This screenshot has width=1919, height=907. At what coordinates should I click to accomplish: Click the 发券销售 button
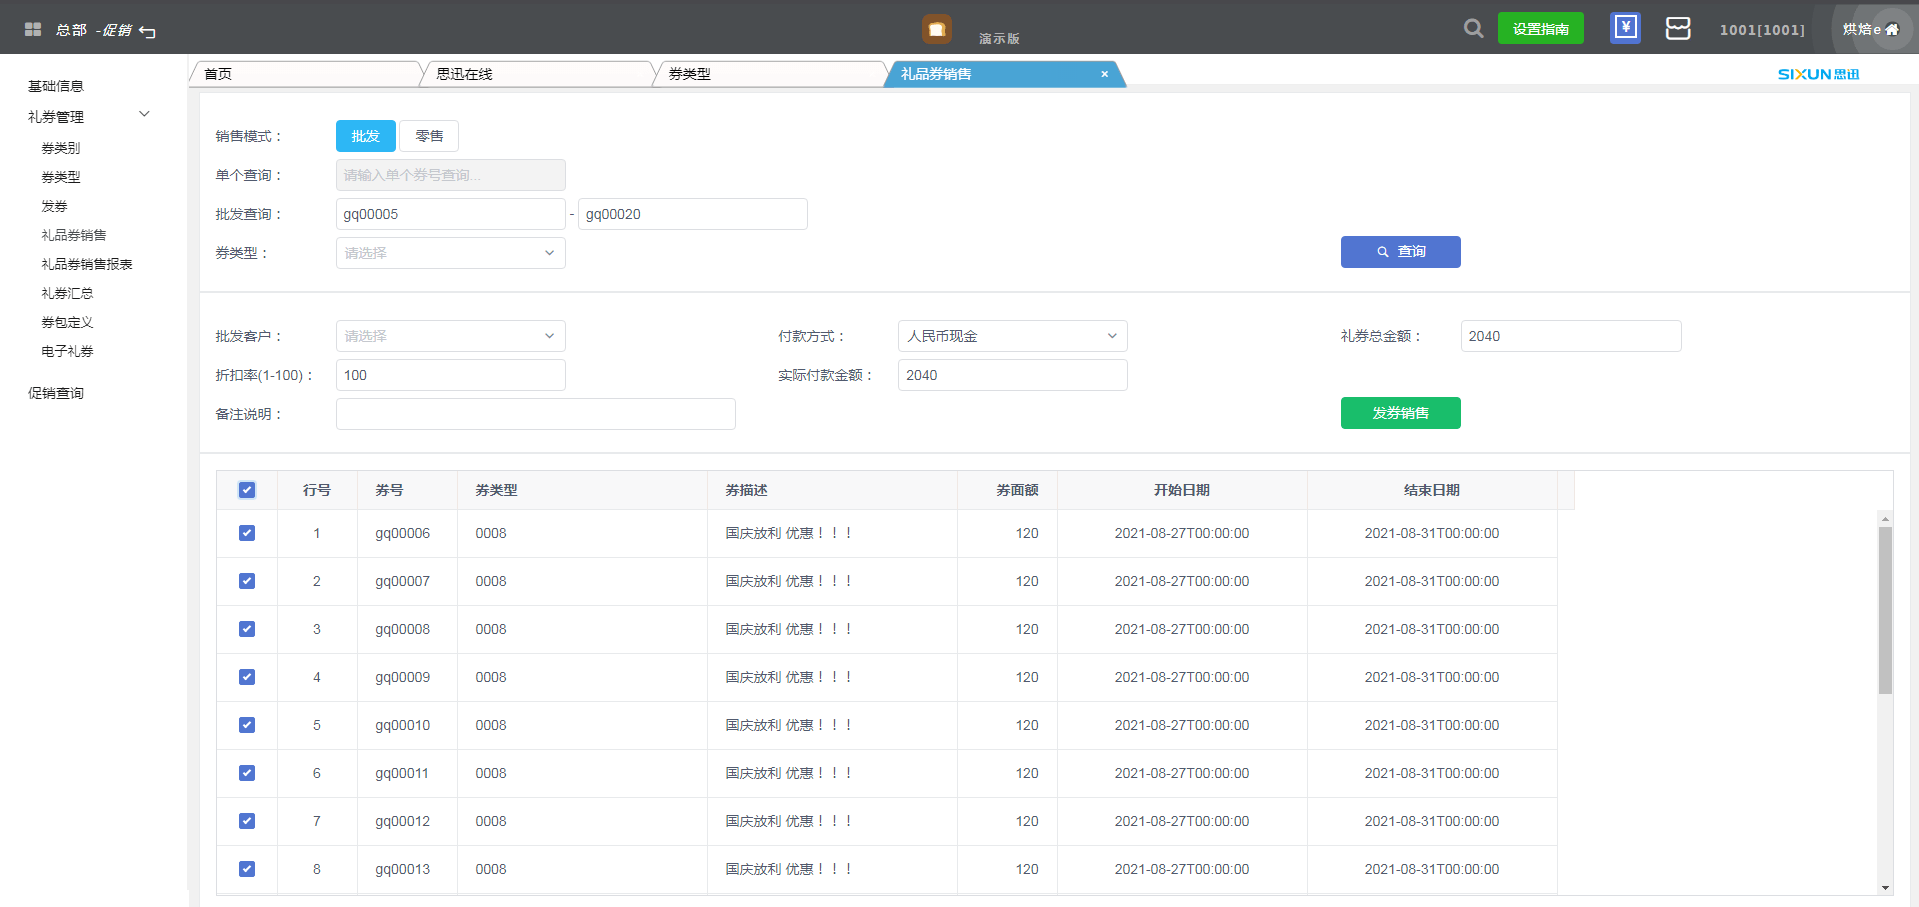1401,413
